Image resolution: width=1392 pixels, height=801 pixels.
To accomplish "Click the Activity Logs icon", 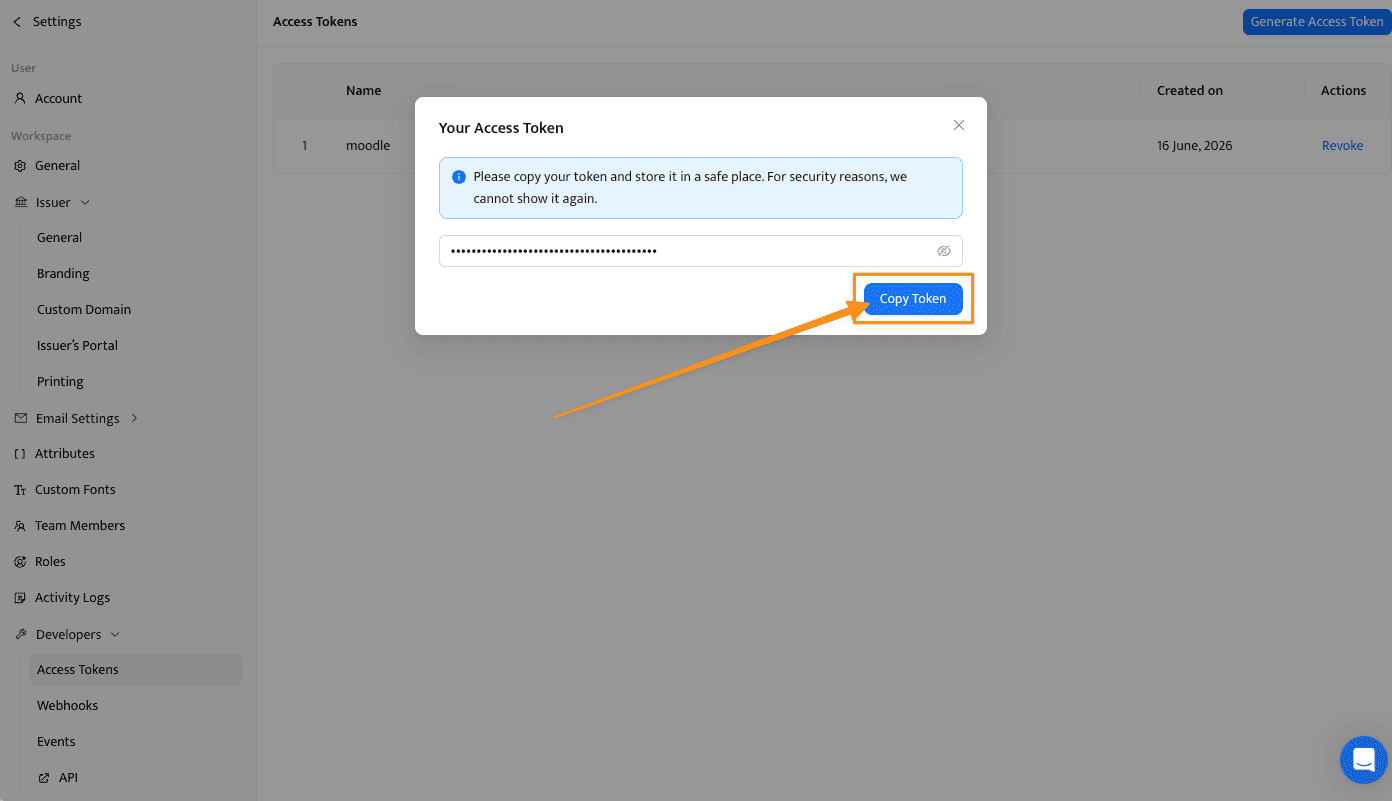I will [x=20, y=598].
